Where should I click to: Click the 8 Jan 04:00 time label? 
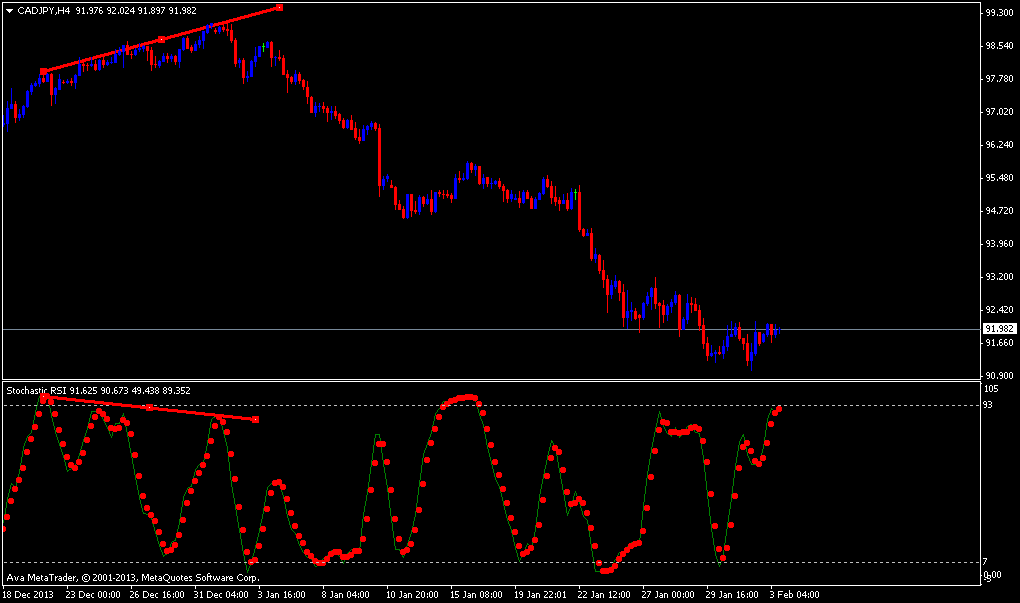tap(346, 595)
